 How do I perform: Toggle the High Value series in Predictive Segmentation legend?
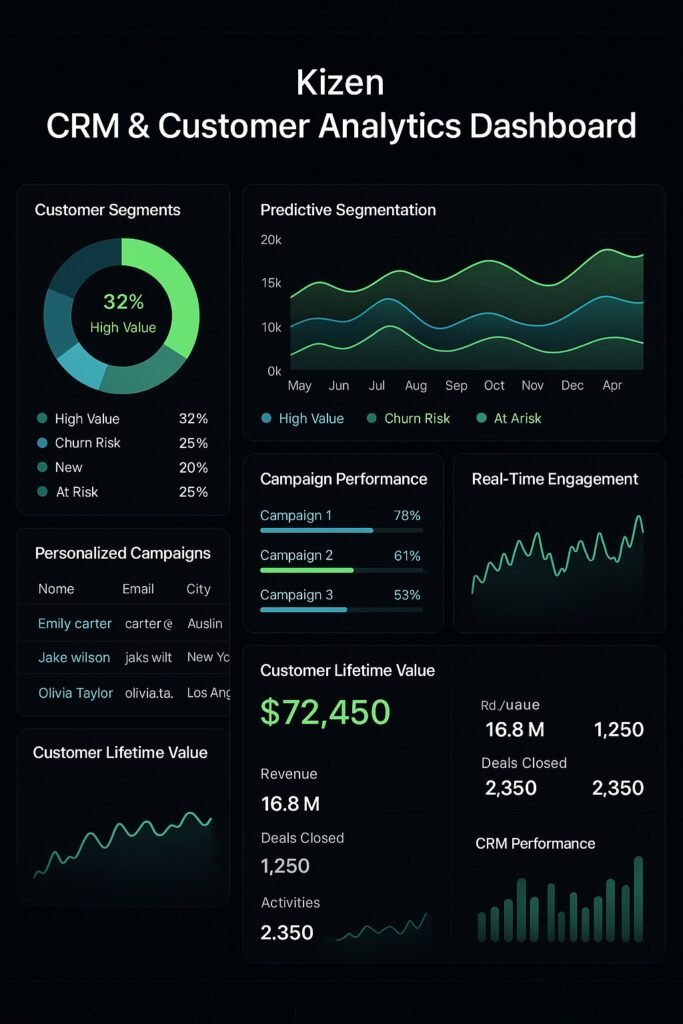pos(302,419)
